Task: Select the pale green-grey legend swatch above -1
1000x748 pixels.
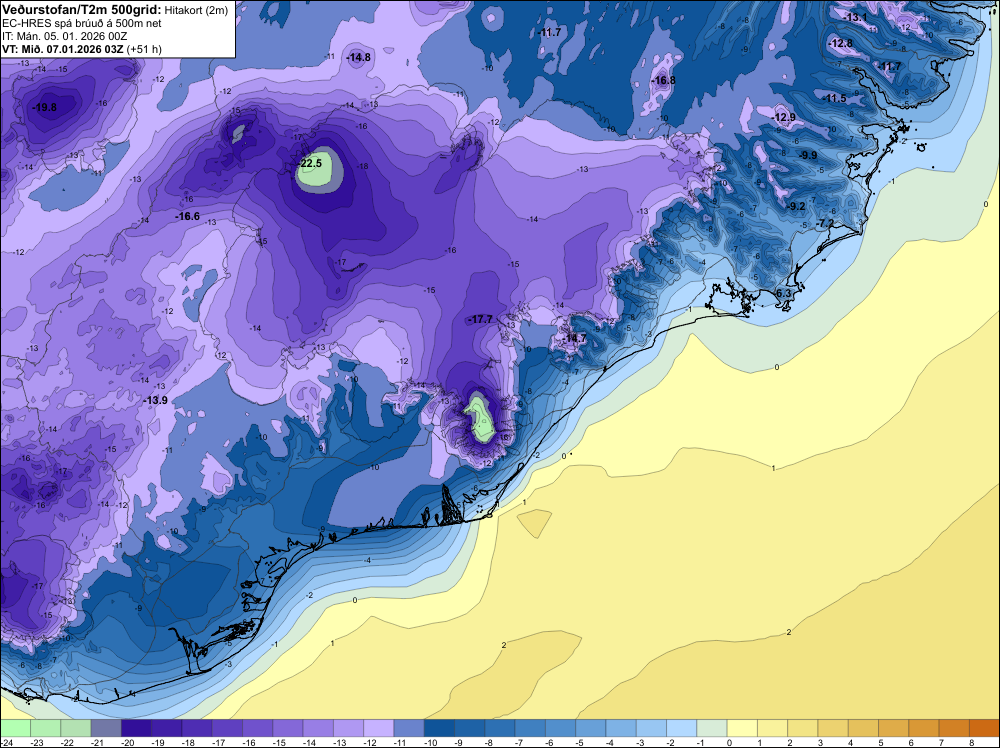Action: tap(712, 728)
